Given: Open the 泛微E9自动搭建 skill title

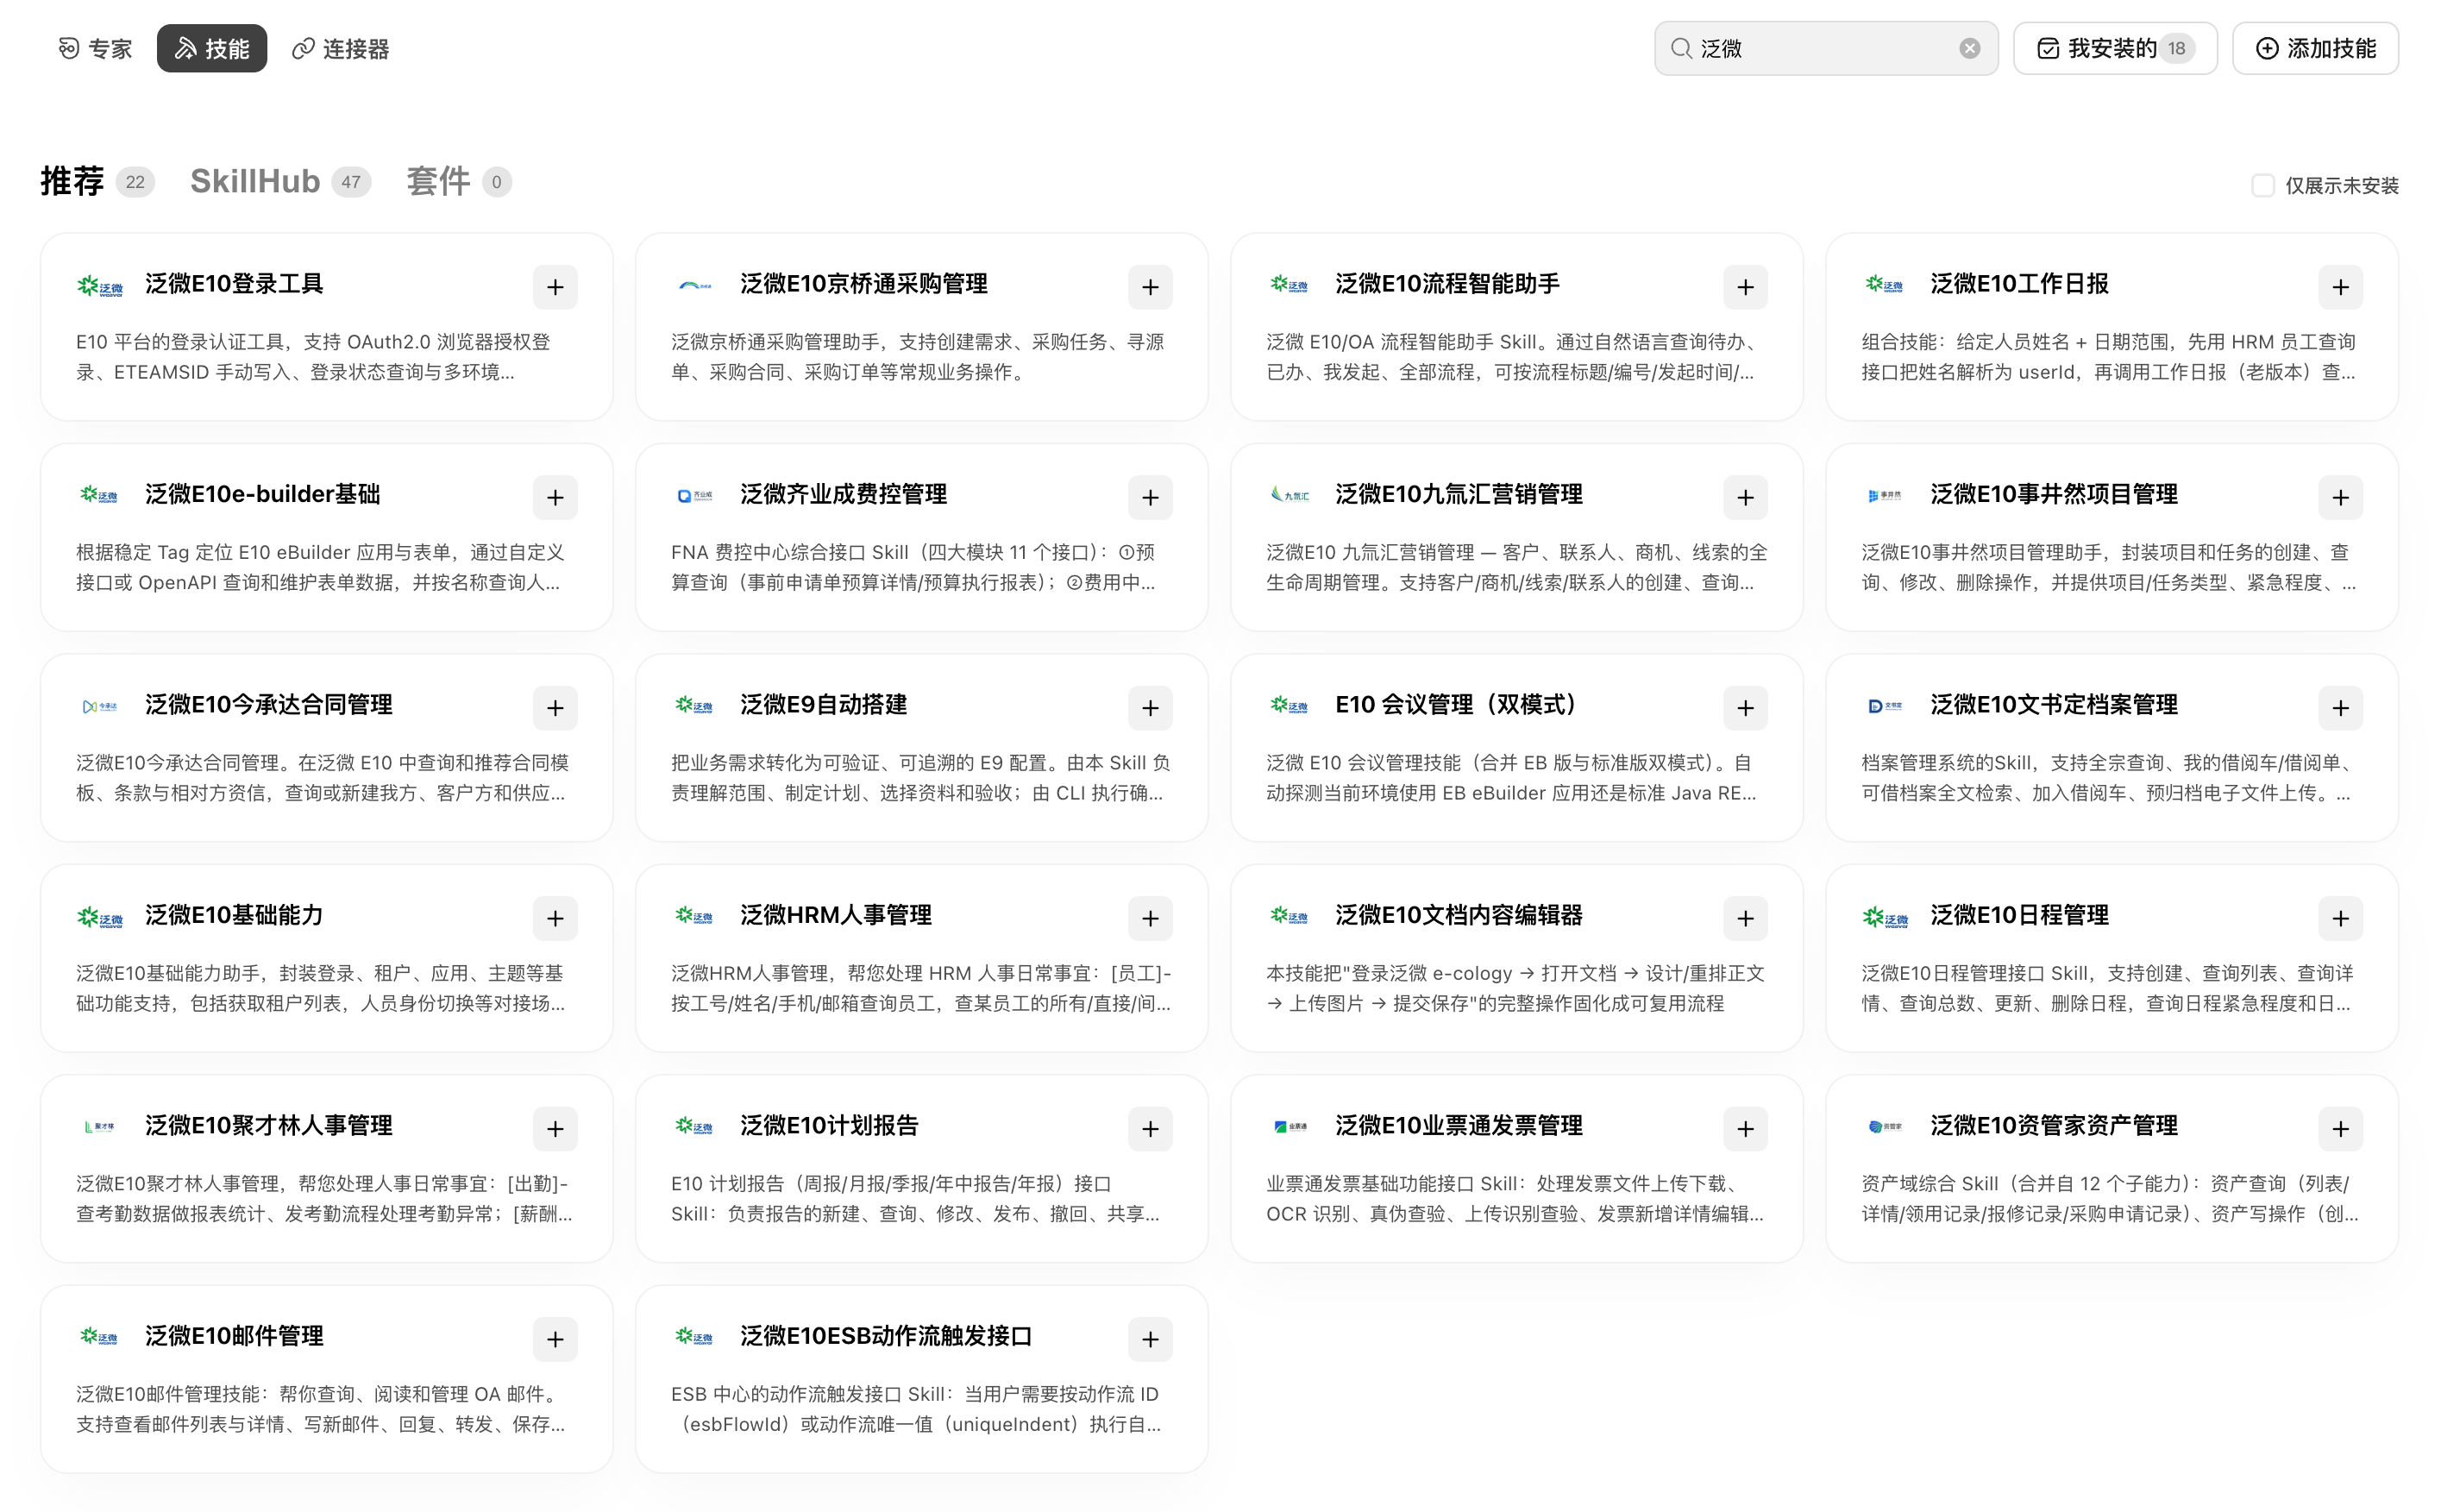Looking at the screenshot, I should pyautogui.click(x=823, y=705).
